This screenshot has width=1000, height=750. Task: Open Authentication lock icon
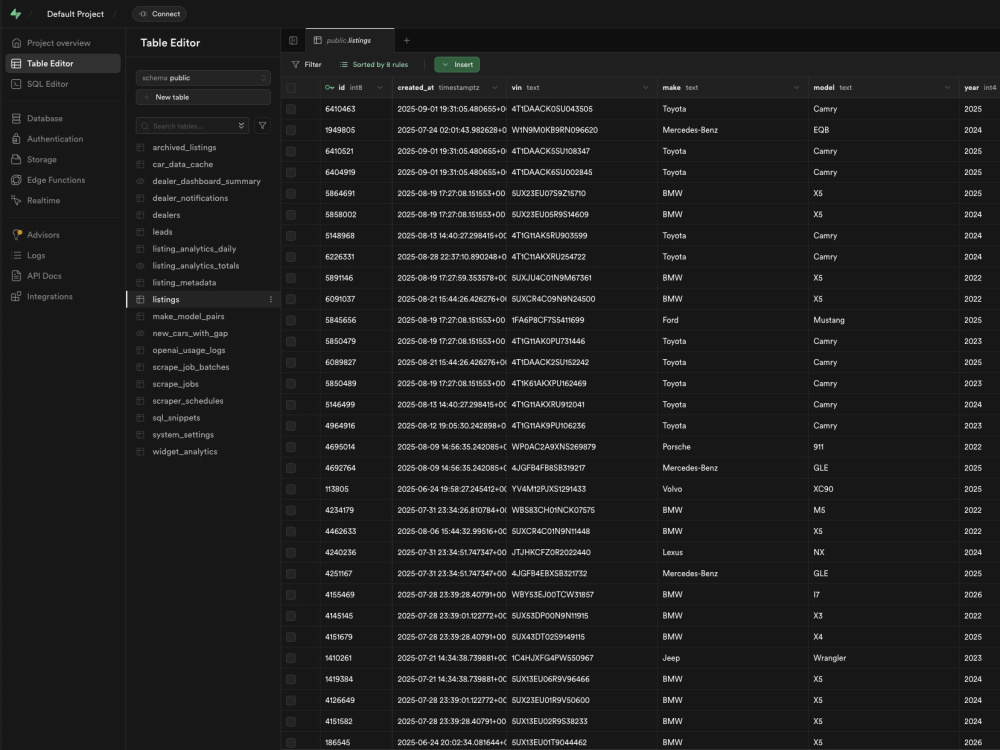pyautogui.click(x=17, y=139)
